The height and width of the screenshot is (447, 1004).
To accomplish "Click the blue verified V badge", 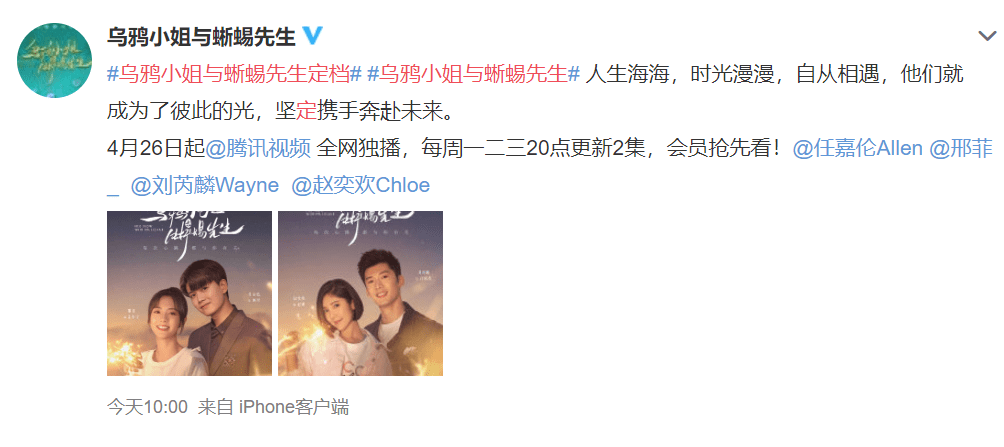I will click(312, 36).
